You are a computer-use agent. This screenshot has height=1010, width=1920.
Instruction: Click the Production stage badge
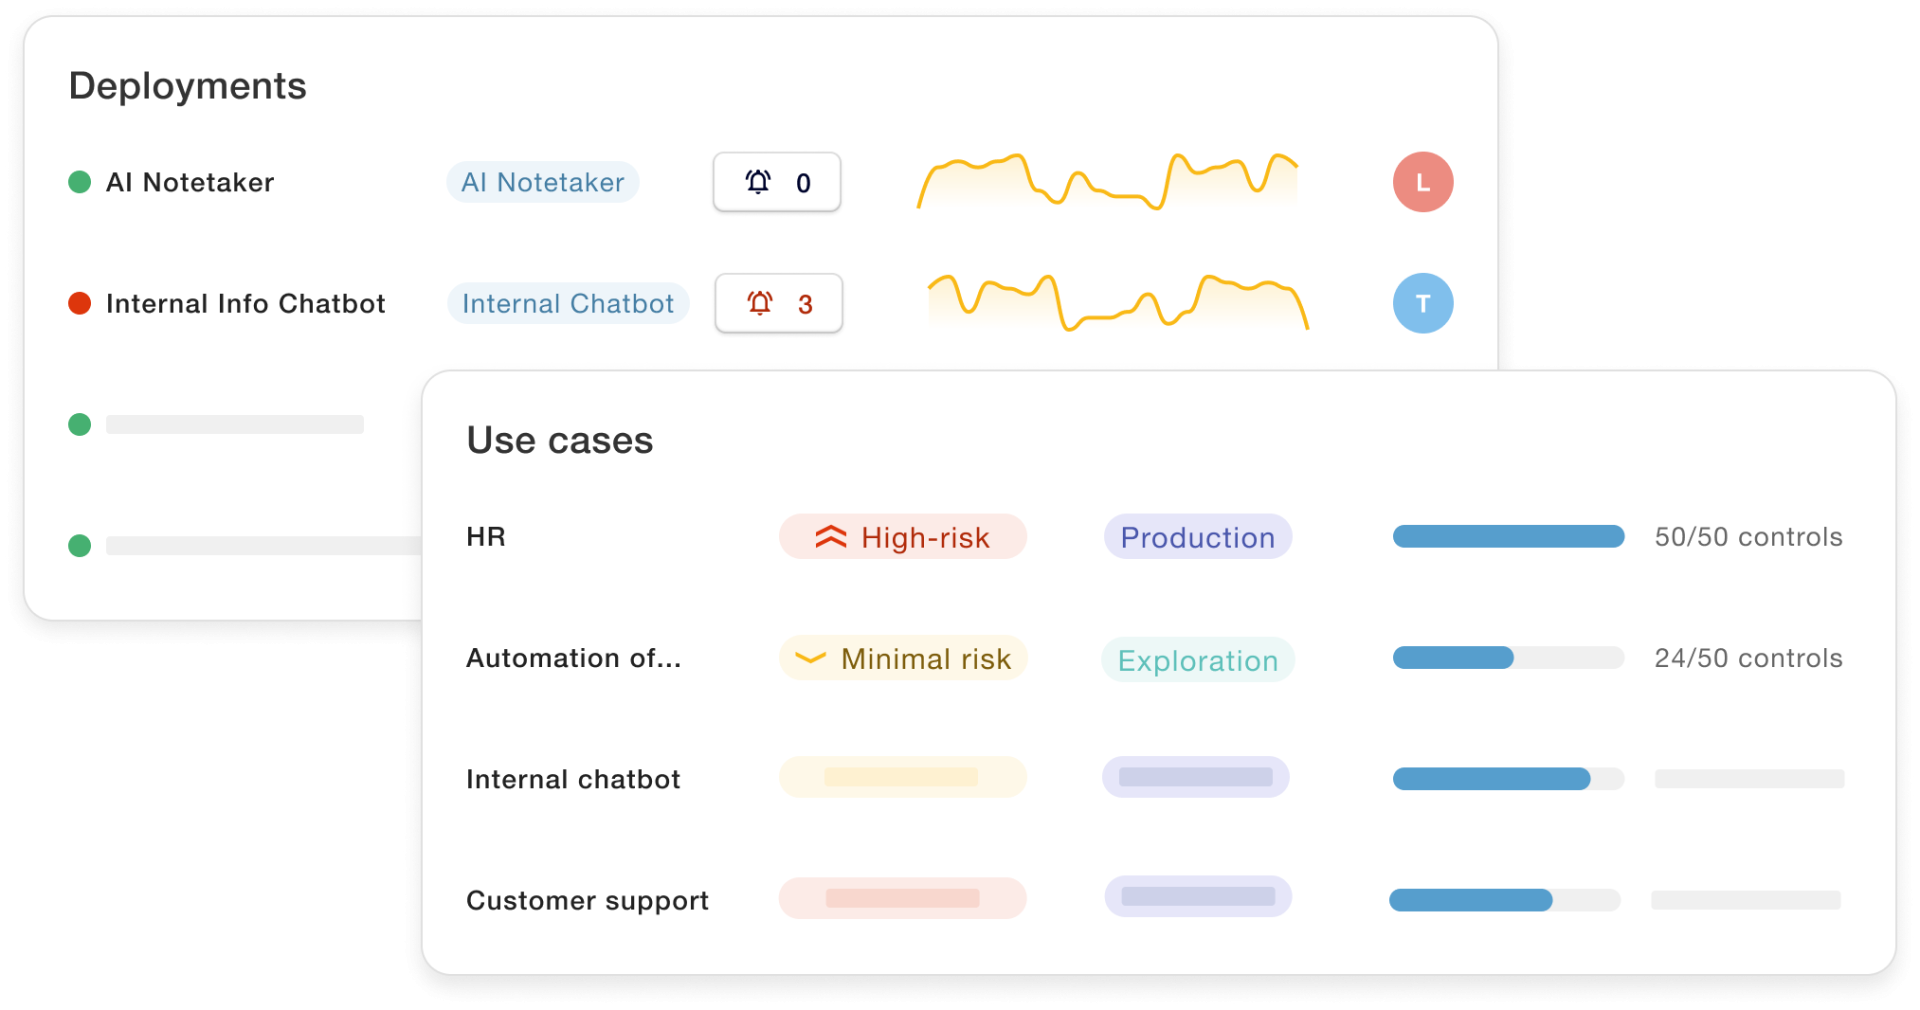click(1197, 537)
